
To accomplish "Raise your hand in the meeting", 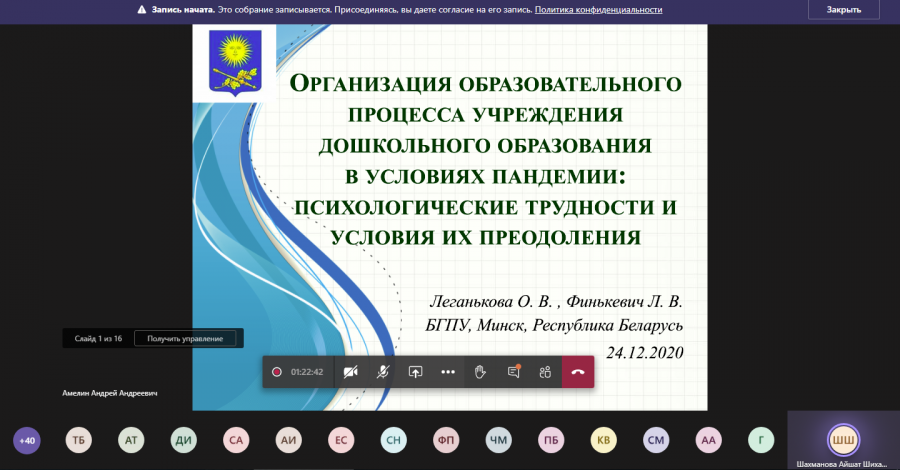I will (480, 372).
